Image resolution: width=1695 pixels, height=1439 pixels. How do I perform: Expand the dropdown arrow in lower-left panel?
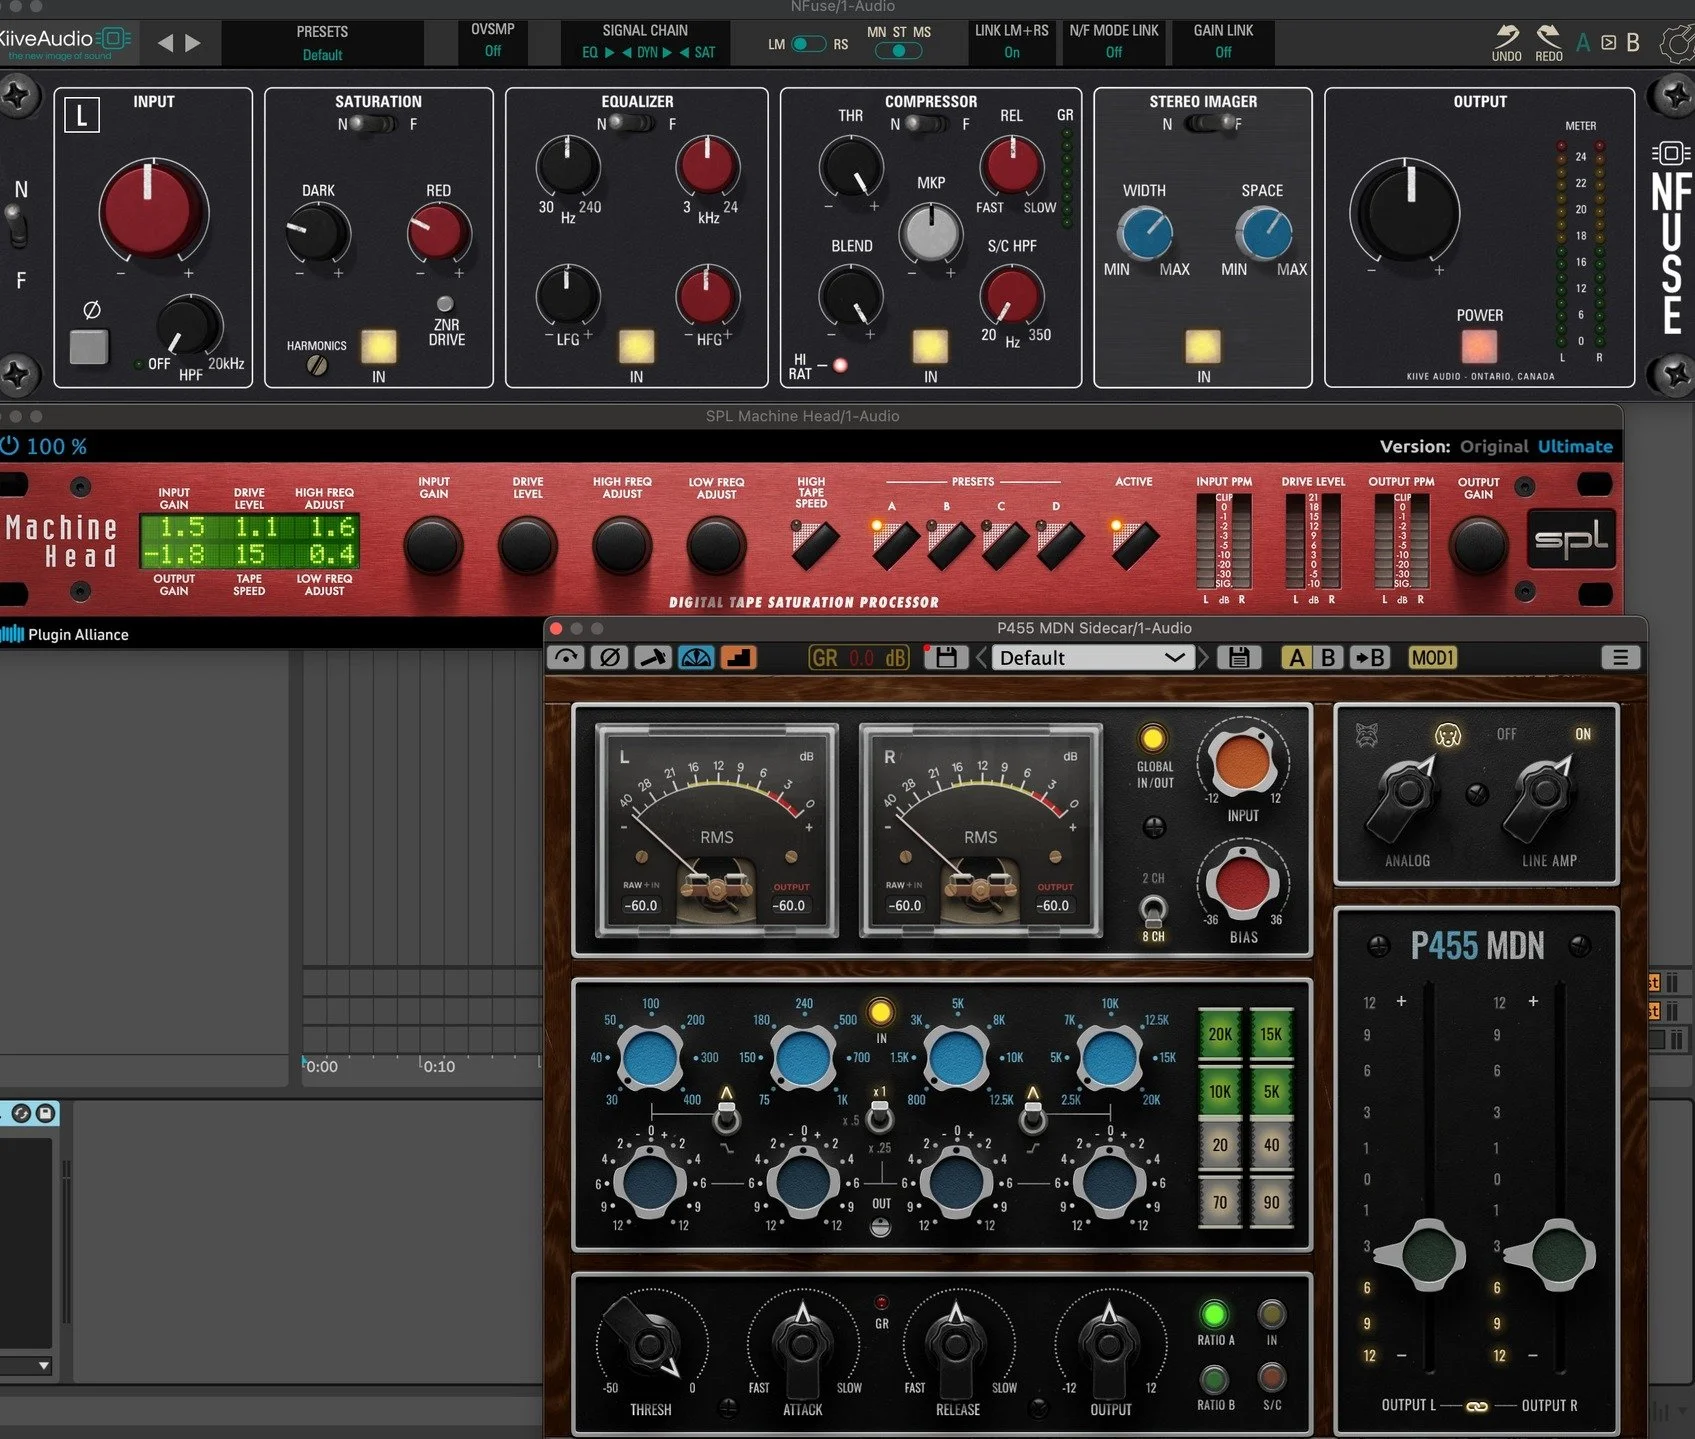click(43, 1365)
